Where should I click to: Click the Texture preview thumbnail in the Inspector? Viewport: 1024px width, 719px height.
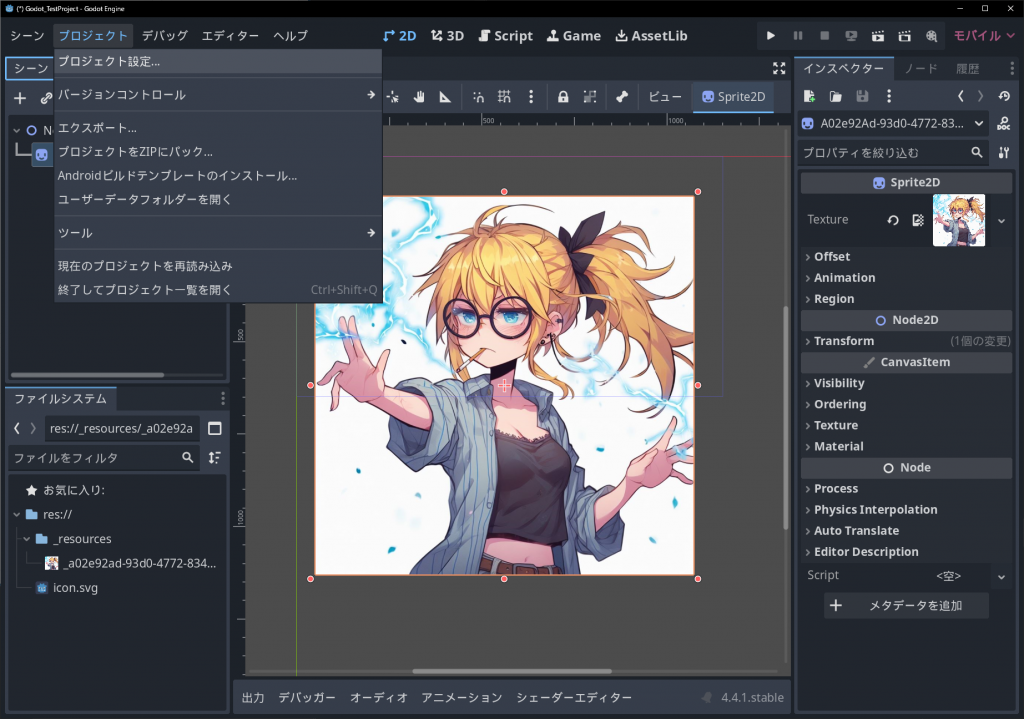tap(958, 220)
